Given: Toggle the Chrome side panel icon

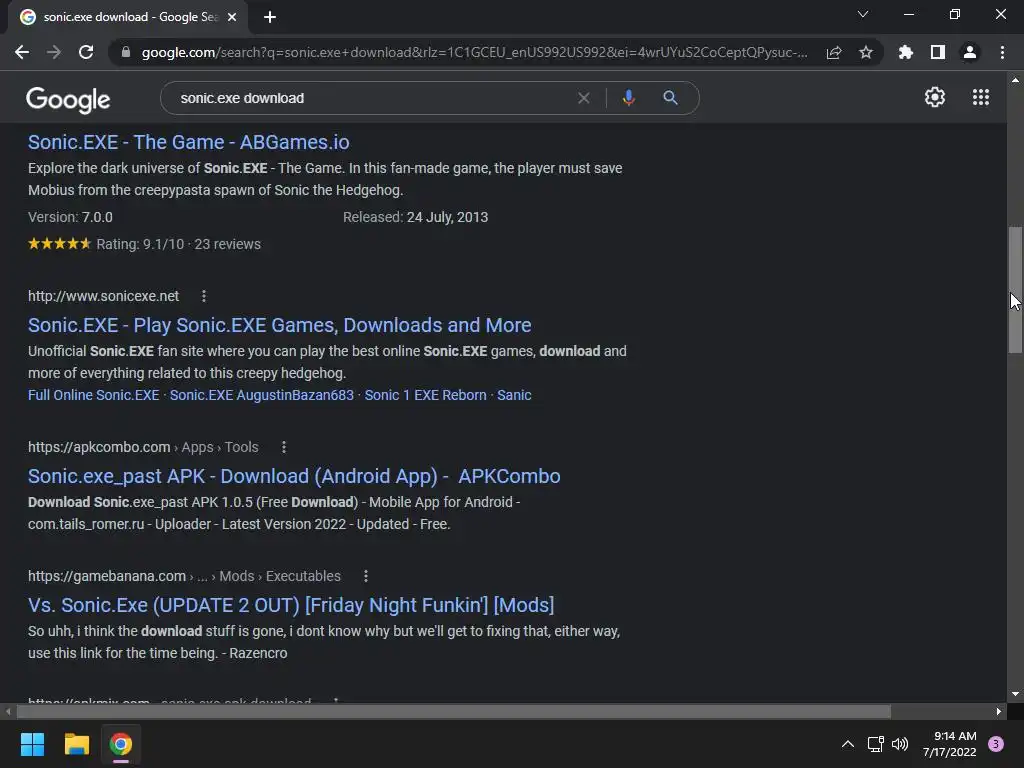Looking at the screenshot, I should click(938, 52).
